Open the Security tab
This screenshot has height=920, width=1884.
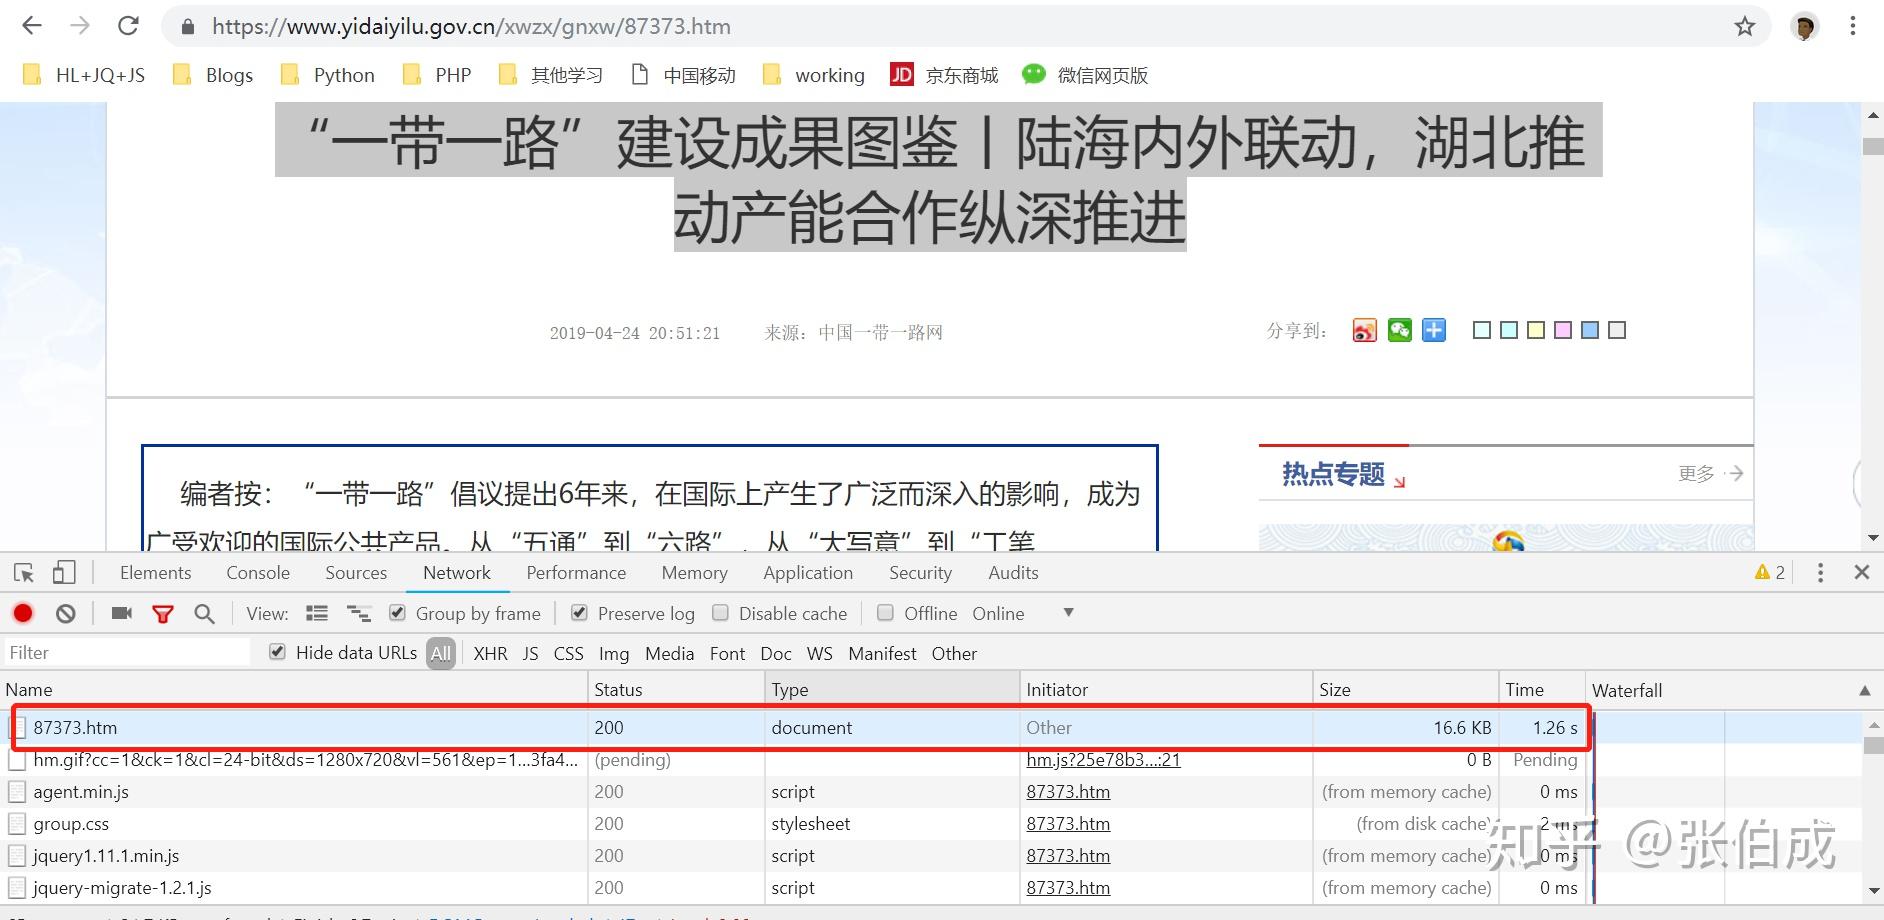coord(920,573)
